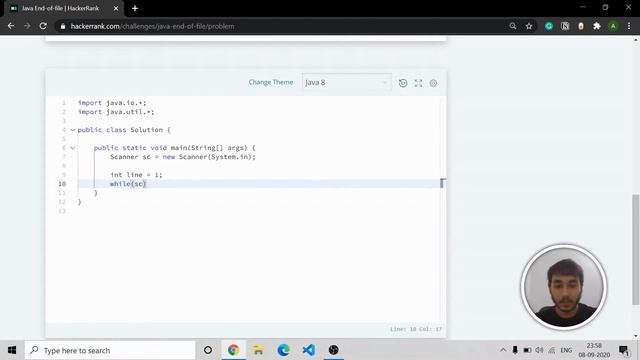This screenshot has width=640, height=360.
Task: Click the microphone tray icon
Action: click(x=515, y=350)
